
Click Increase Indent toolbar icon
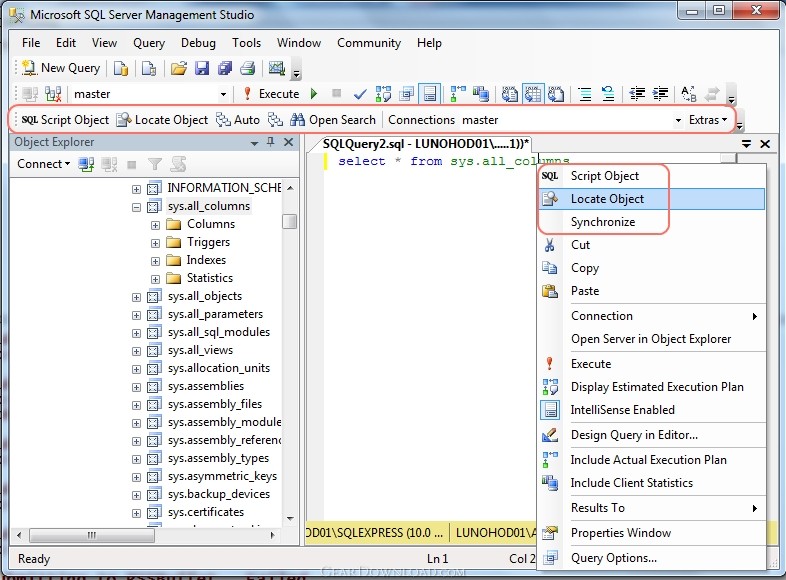tap(661, 94)
